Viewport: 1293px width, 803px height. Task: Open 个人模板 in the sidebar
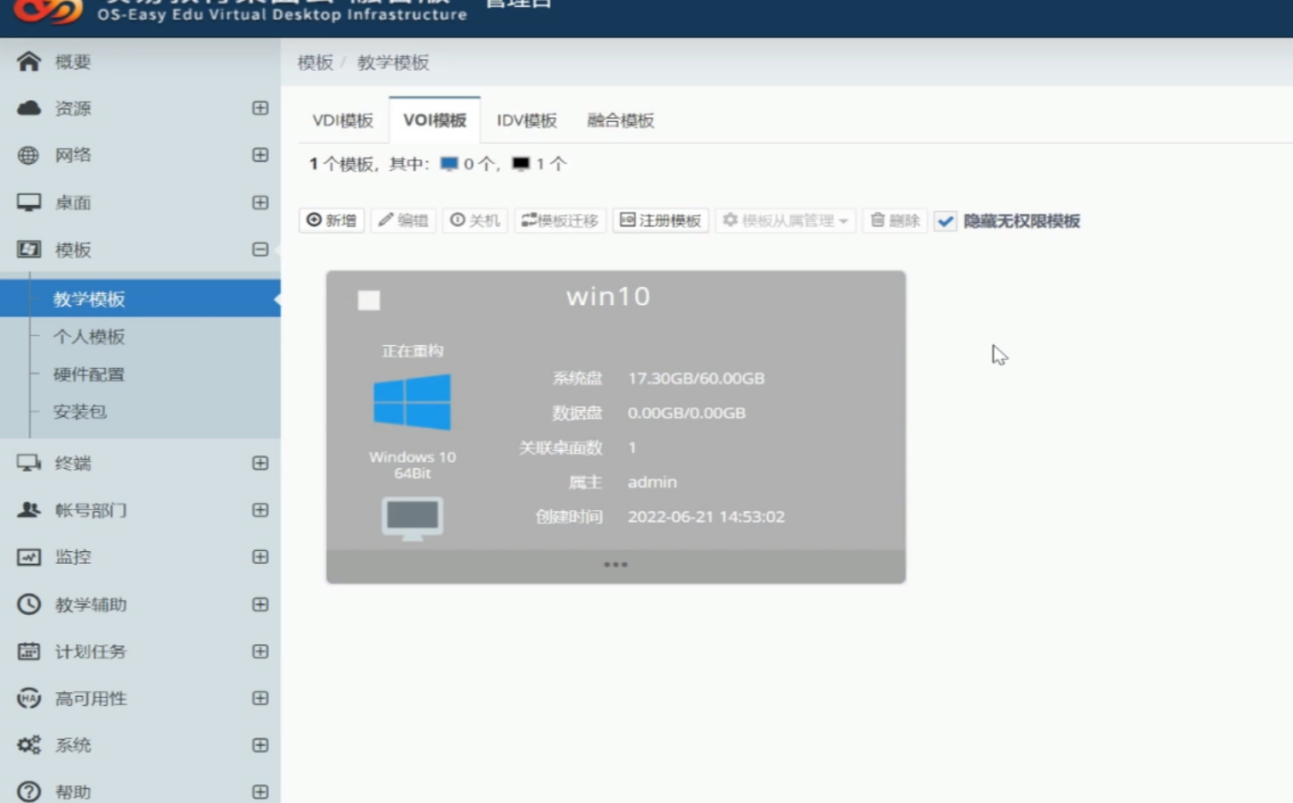(89, 337)
